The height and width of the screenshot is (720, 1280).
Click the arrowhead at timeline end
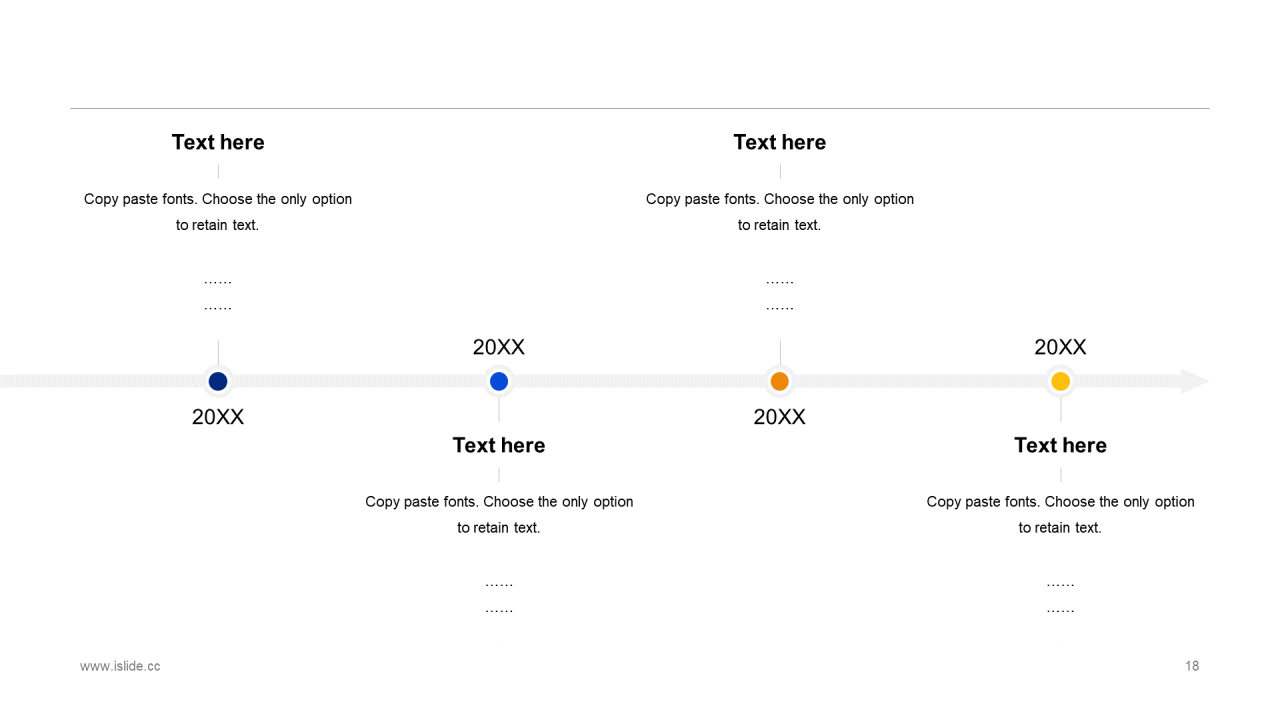click(x=1194, y=381)
